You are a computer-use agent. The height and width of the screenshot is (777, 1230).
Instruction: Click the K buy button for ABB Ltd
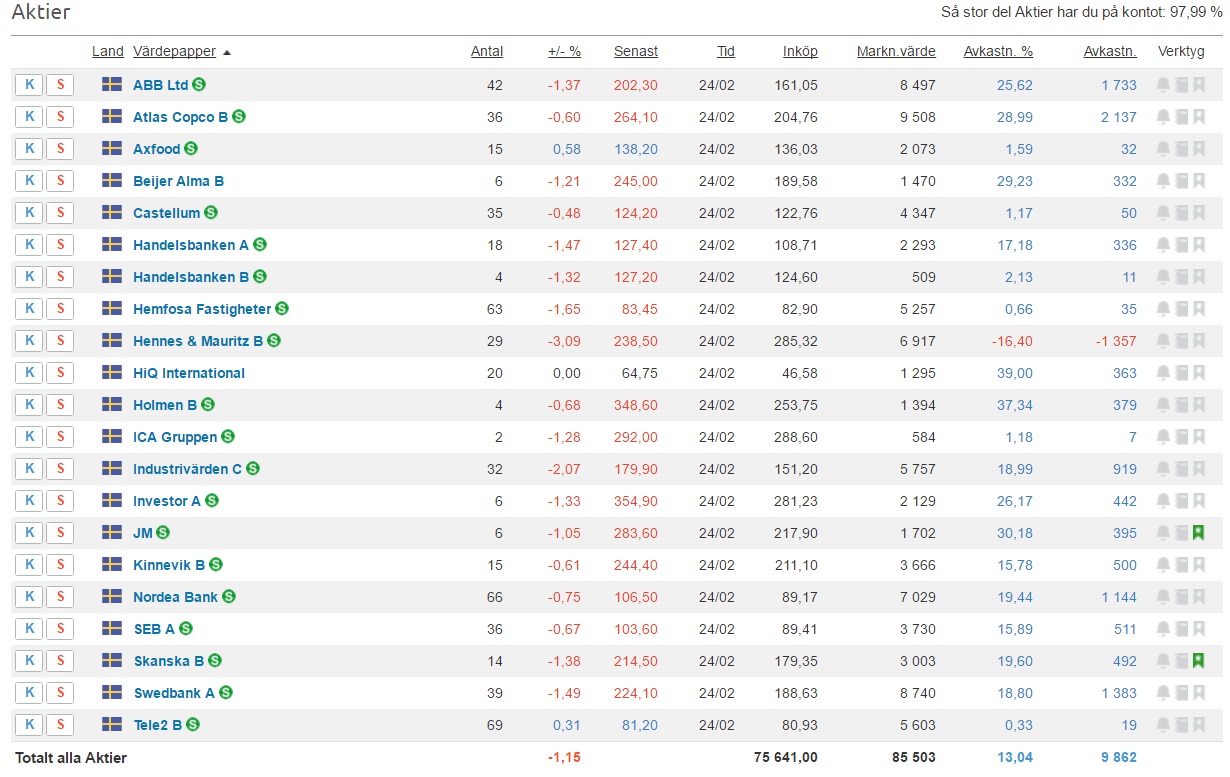click(29, 85)
